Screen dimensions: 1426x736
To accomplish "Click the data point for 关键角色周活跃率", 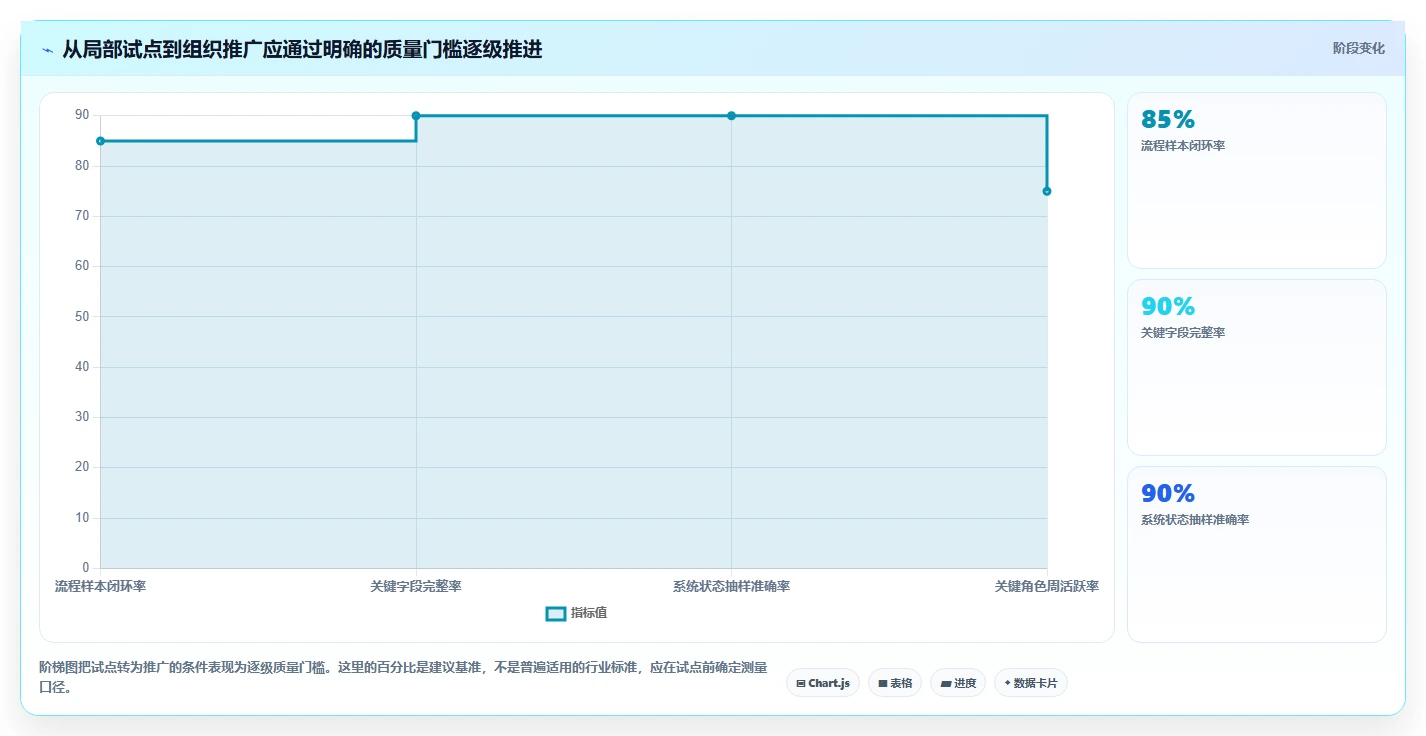I will pos(1047,191).
